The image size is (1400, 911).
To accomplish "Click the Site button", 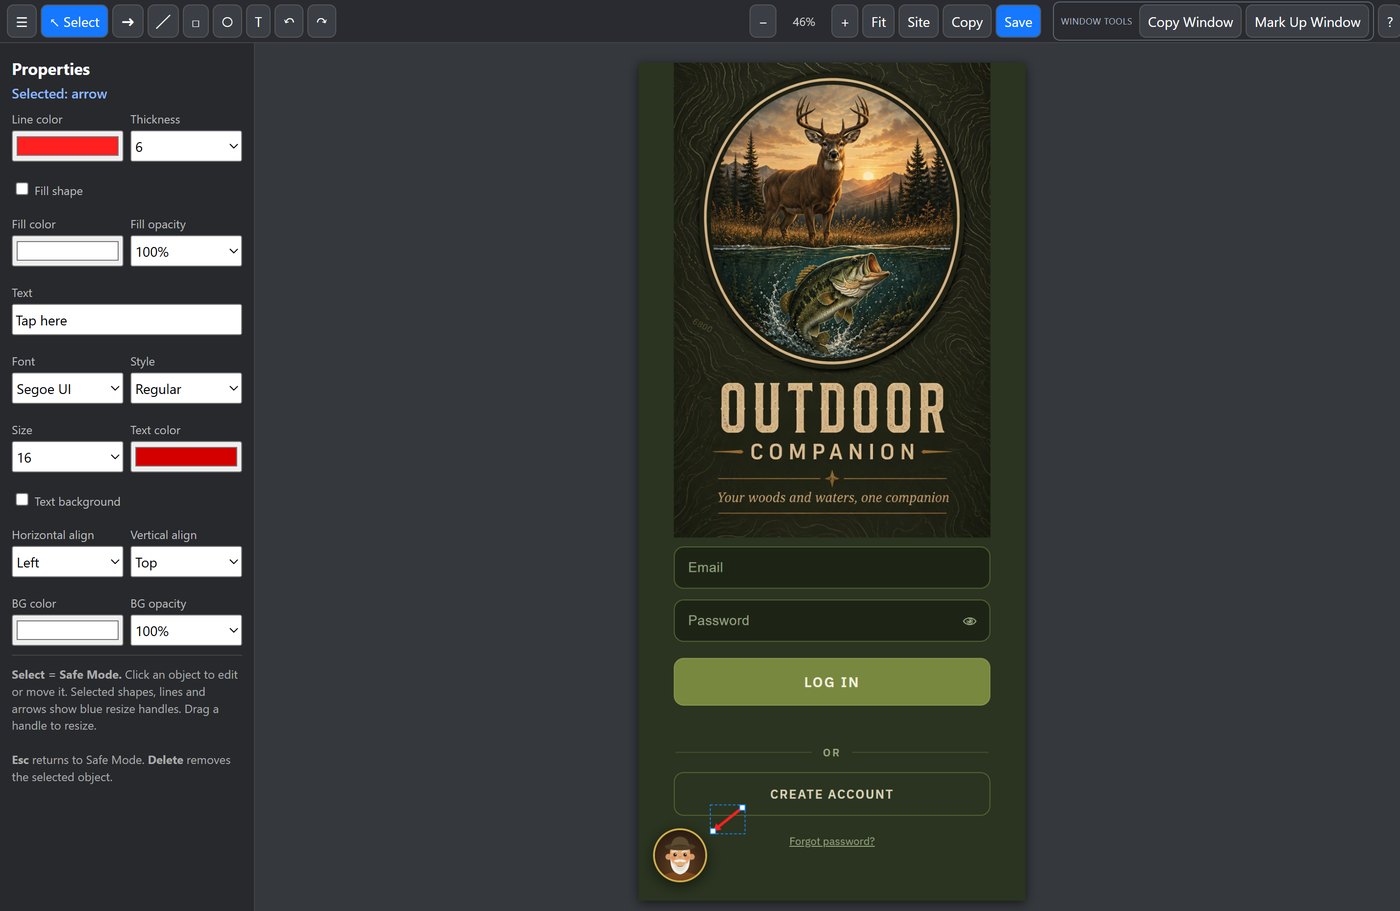I will pyautogui.click(x=919, y=22).
